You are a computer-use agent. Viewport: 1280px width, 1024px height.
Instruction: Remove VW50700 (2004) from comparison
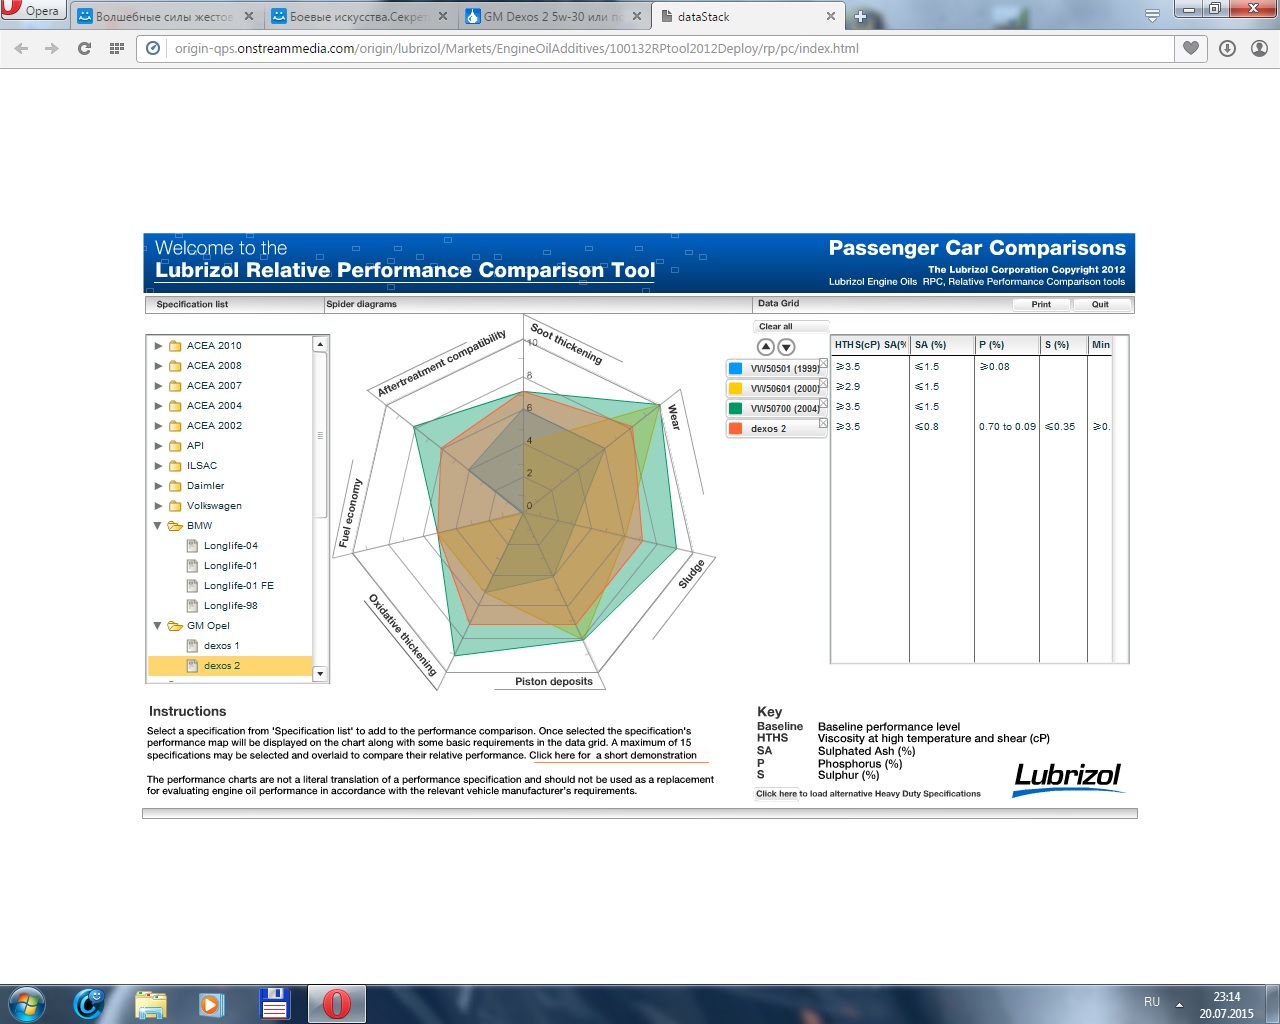(x=823, y=403)
